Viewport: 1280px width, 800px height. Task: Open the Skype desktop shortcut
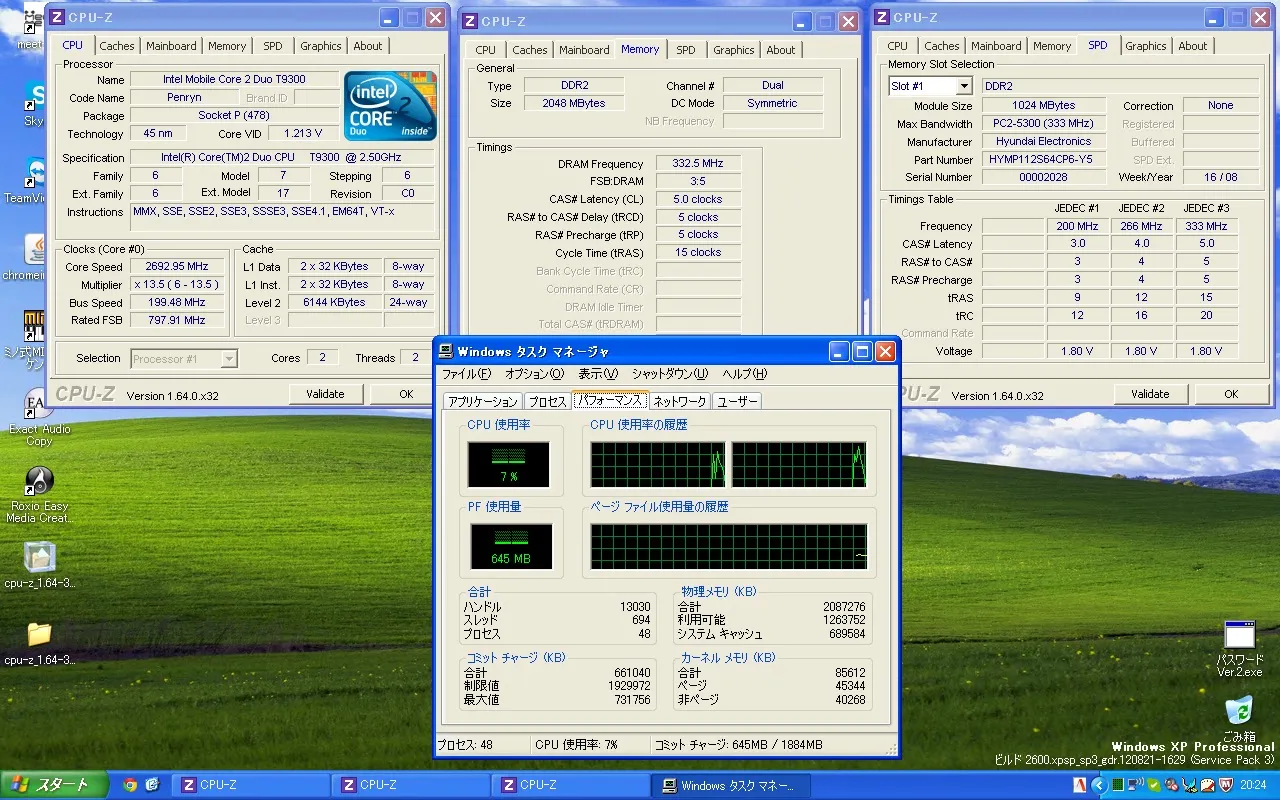point(36,97)
